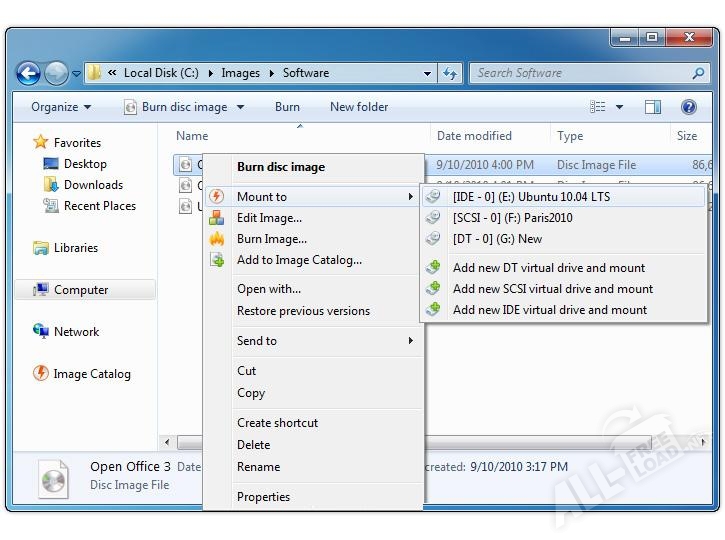The height and width of the screenshot is (540, 725).
Task: Click the Help question mark icon
Action: [688, 107]
